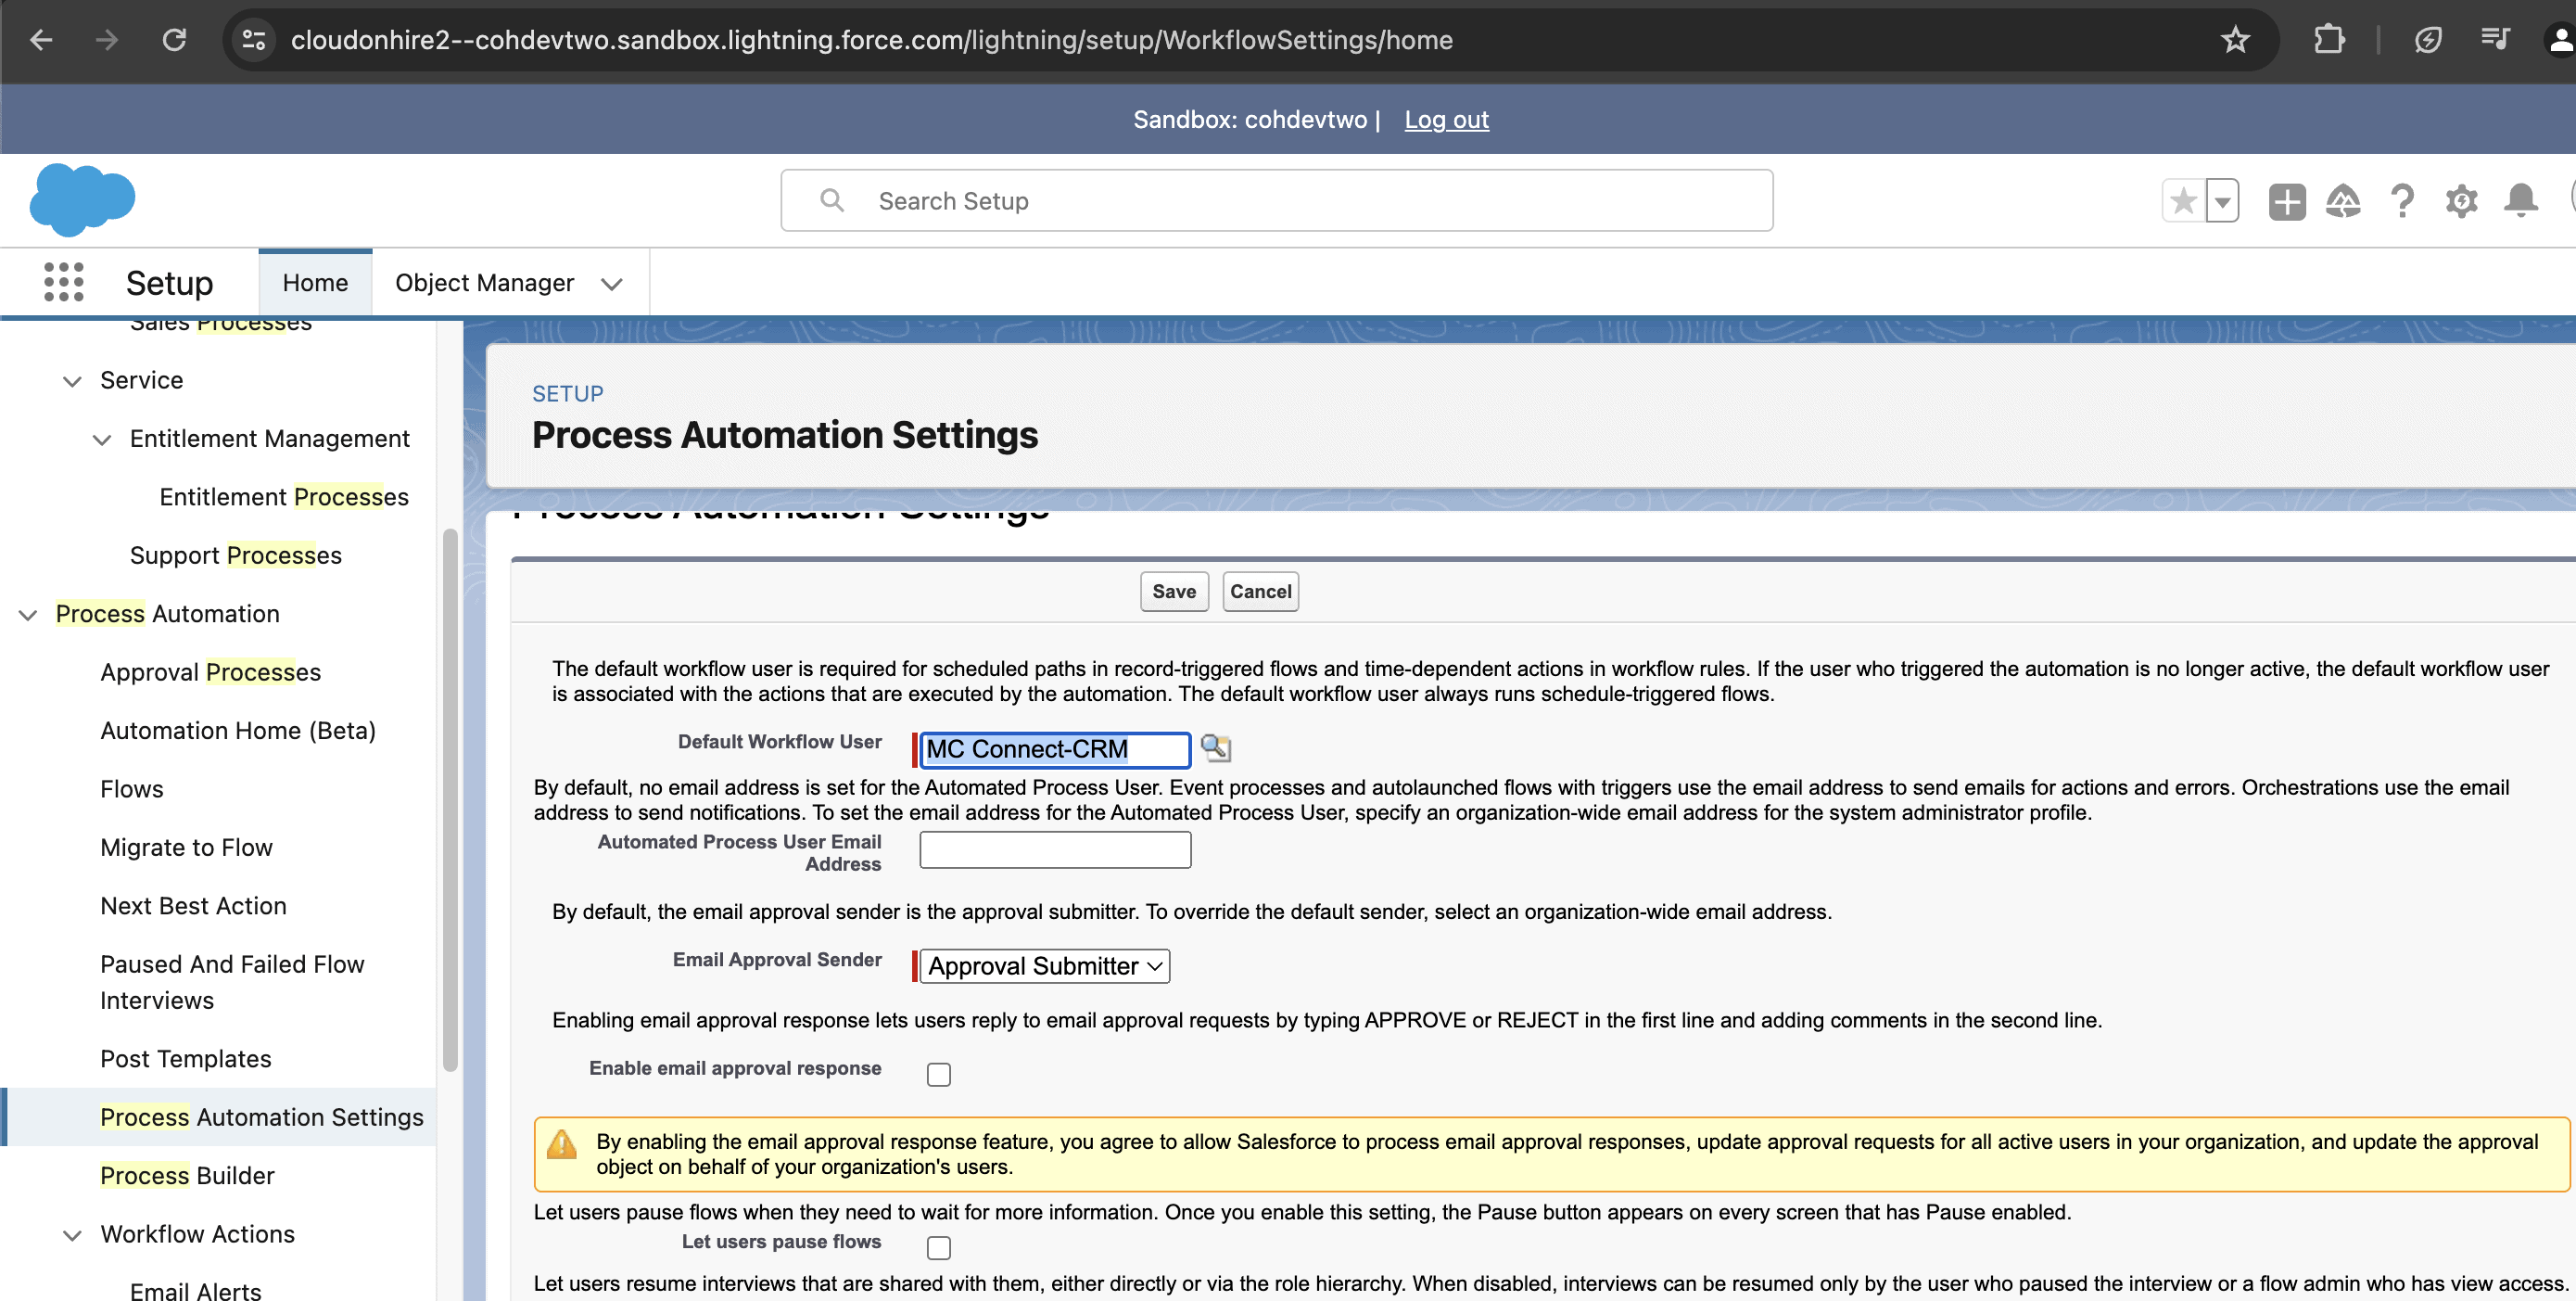The image size is (2576, 1301).
Task: Open the Email Approval Sender dropdown
Action: tap(1044, 965)
